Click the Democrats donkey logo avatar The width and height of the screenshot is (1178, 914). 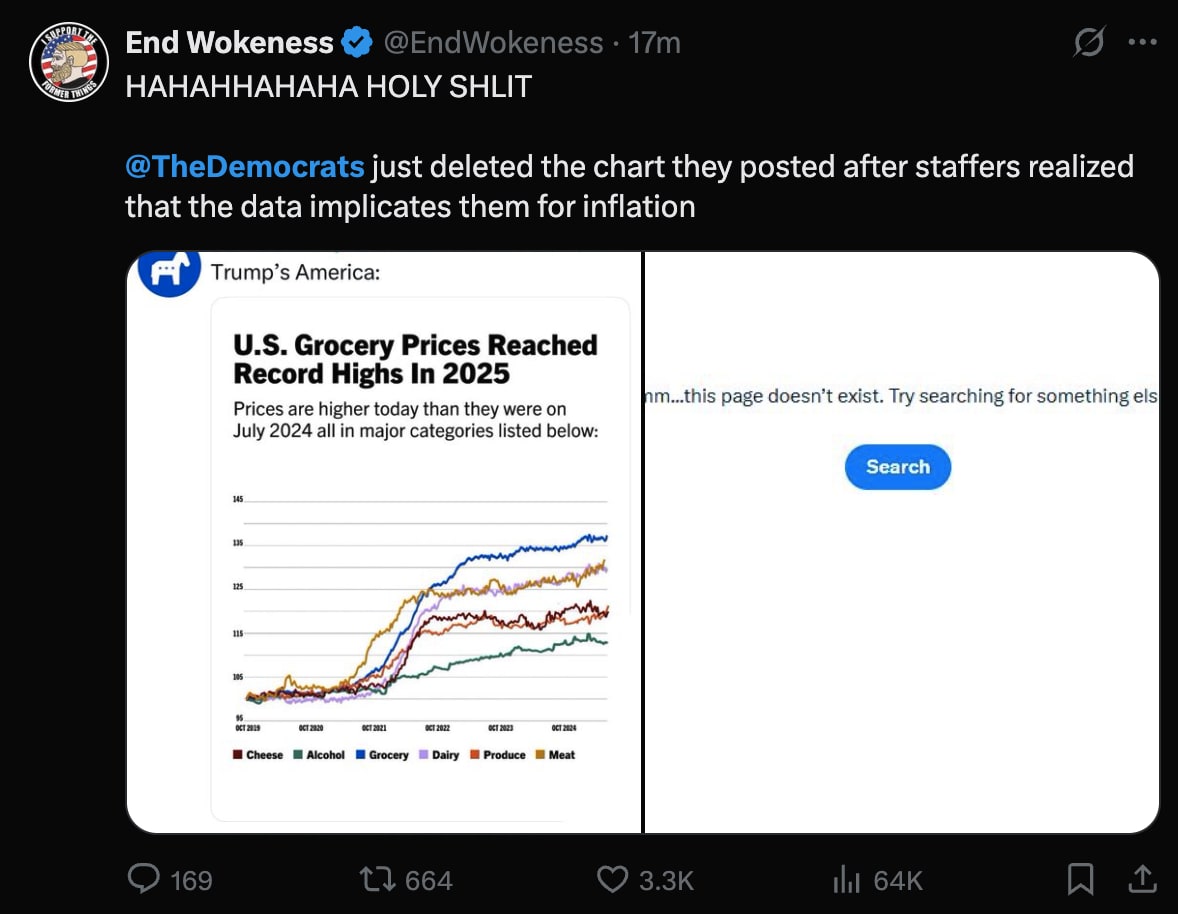169,272
